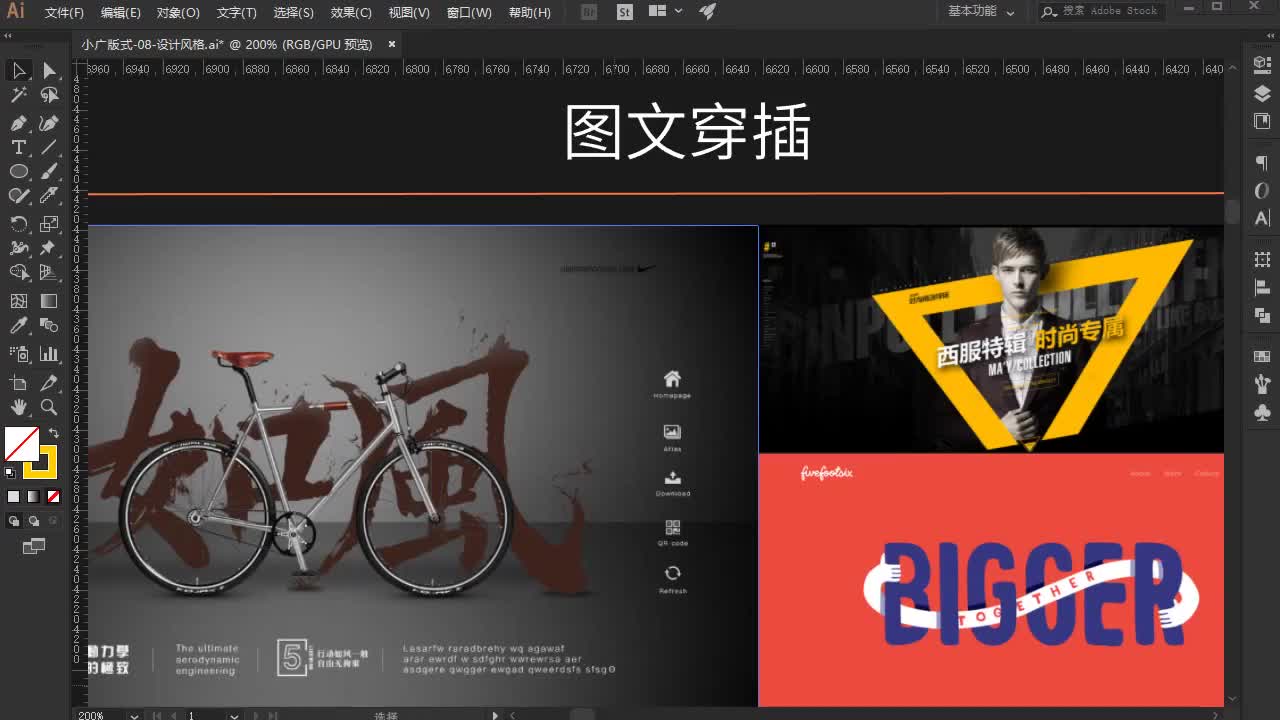This screenshot has width=1280, height=720.
Task: Select the Type tool
Action: tap(18, 147)
